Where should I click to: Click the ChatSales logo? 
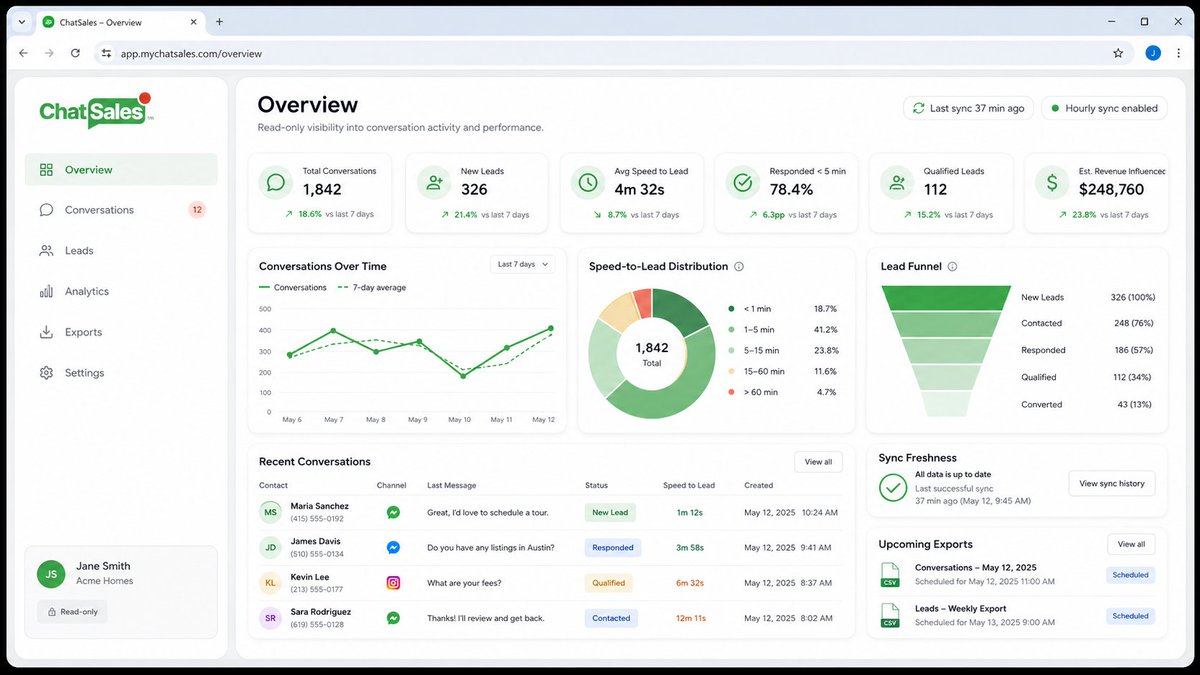tap(96, 110)
